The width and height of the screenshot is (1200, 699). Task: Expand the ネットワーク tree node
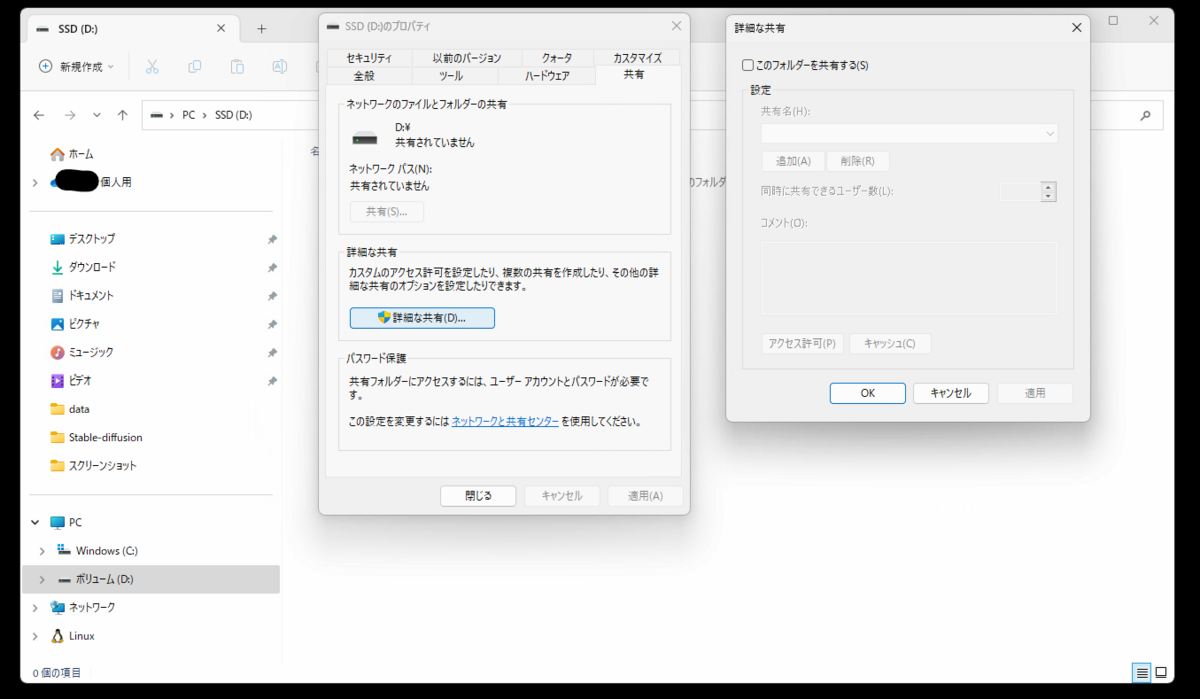point(35,608)
